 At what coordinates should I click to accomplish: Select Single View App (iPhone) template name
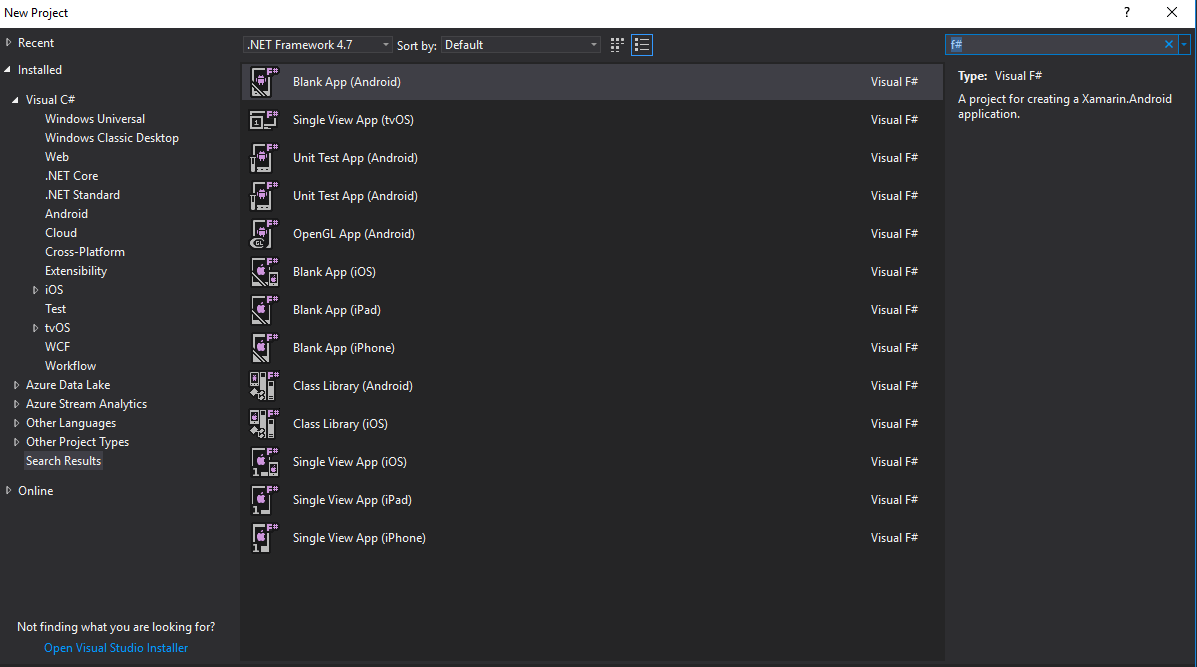click(359, 538)
